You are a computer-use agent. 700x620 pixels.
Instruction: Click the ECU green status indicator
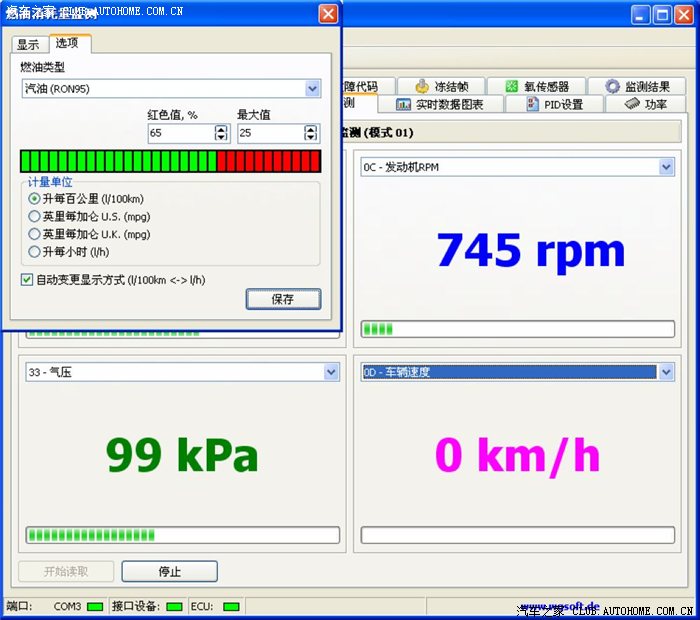(x=231, y=606)
